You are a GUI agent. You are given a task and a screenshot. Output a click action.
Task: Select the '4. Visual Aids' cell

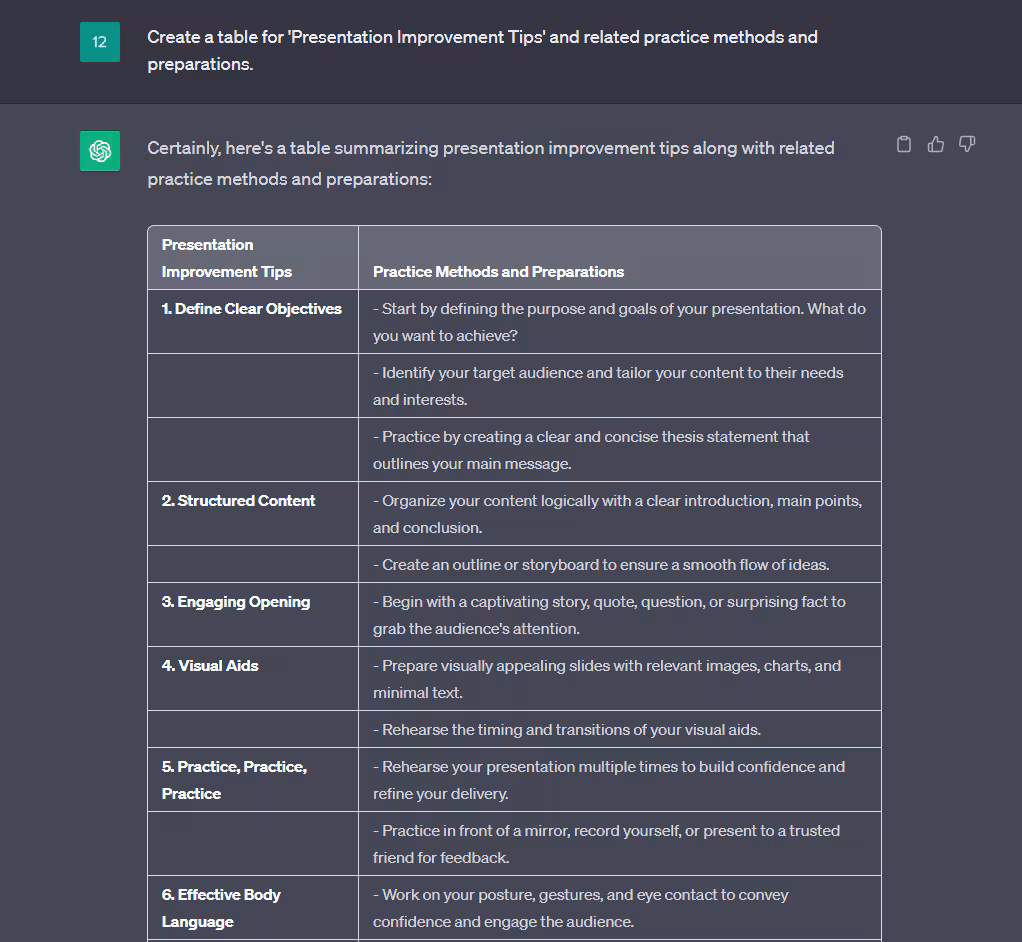[x=210, y=666]
